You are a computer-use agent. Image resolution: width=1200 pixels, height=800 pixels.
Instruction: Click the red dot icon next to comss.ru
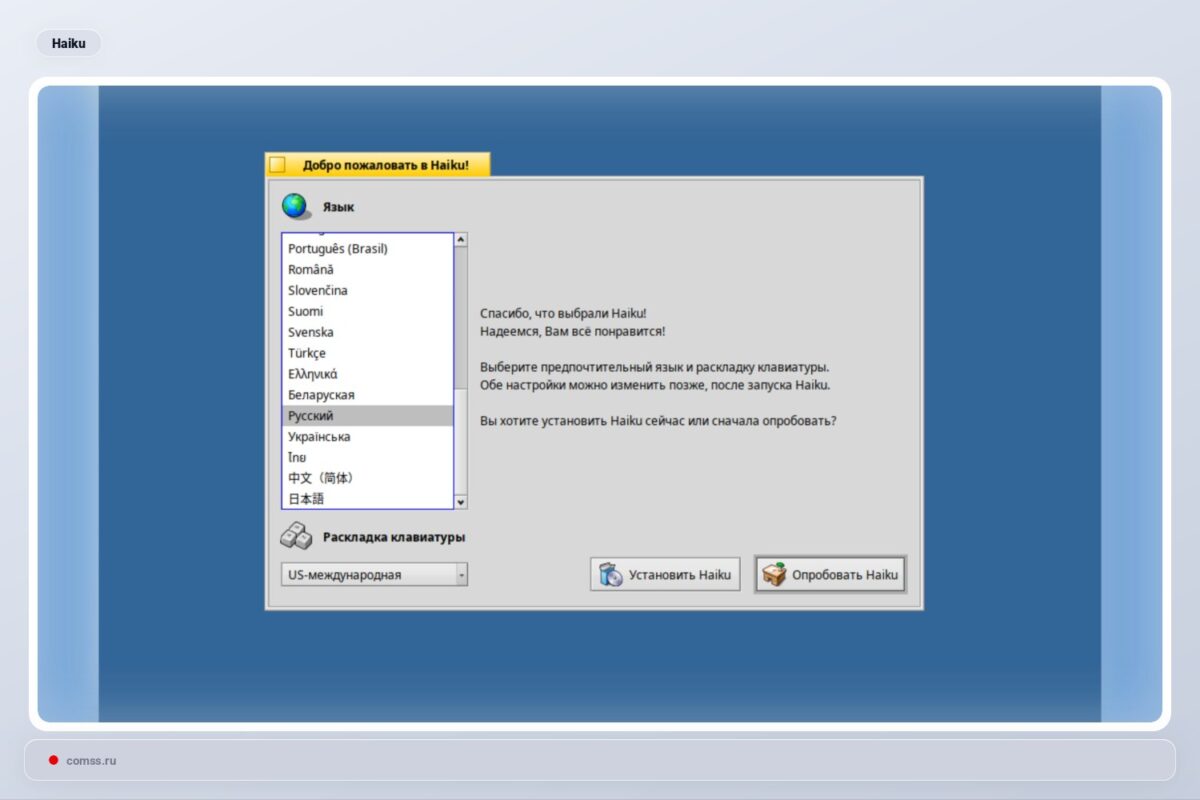click(52, 760)
